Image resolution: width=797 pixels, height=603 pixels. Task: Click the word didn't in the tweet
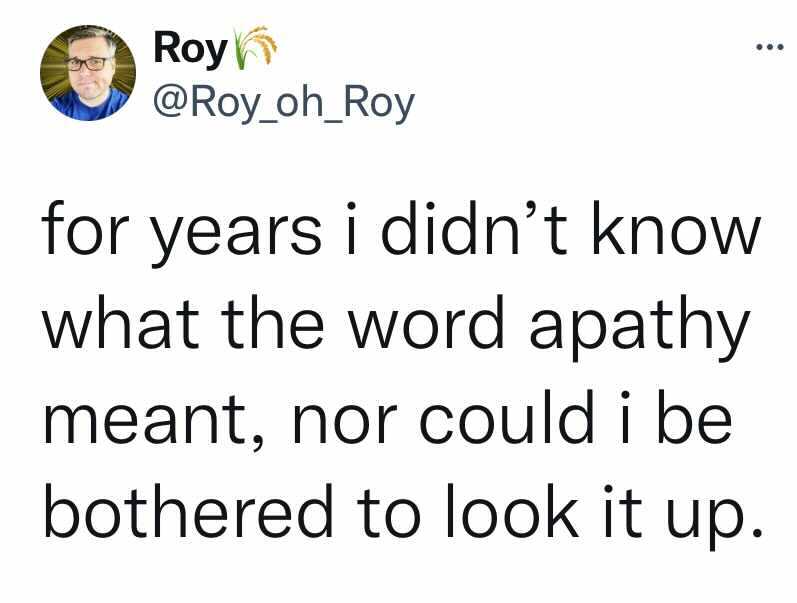coord(474,227)
